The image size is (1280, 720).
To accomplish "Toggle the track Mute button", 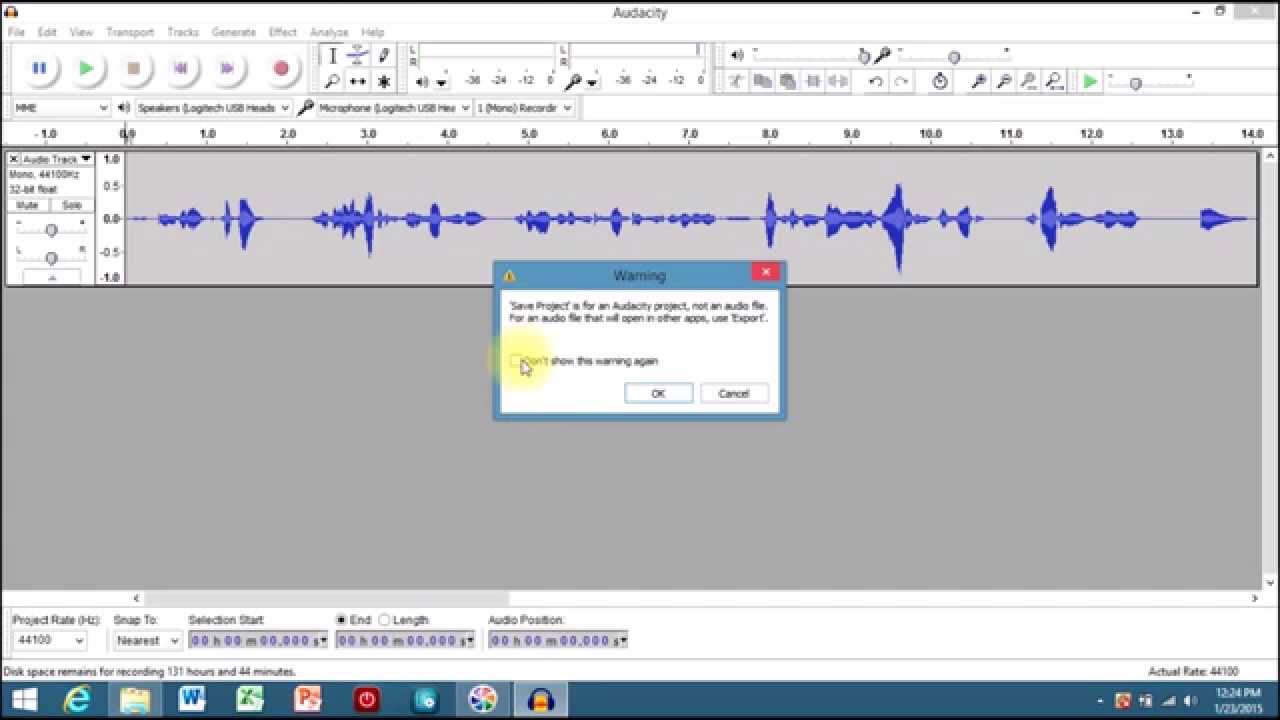I will click(28, 205).
